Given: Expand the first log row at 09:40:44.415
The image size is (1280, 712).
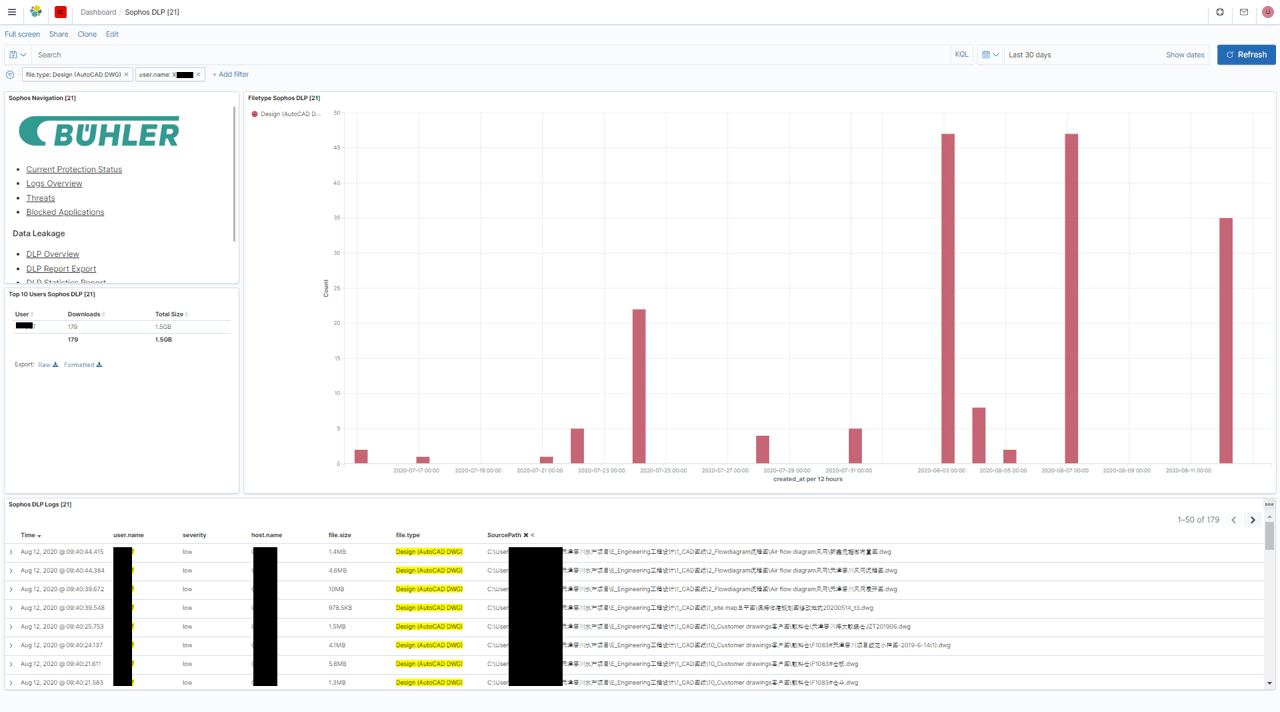Looking at the screenshot, I should click(x=11, y=552).
